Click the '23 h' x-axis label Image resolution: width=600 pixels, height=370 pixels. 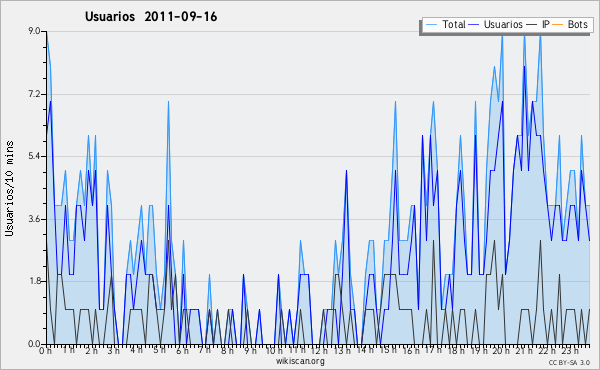[x=570, y=350]
